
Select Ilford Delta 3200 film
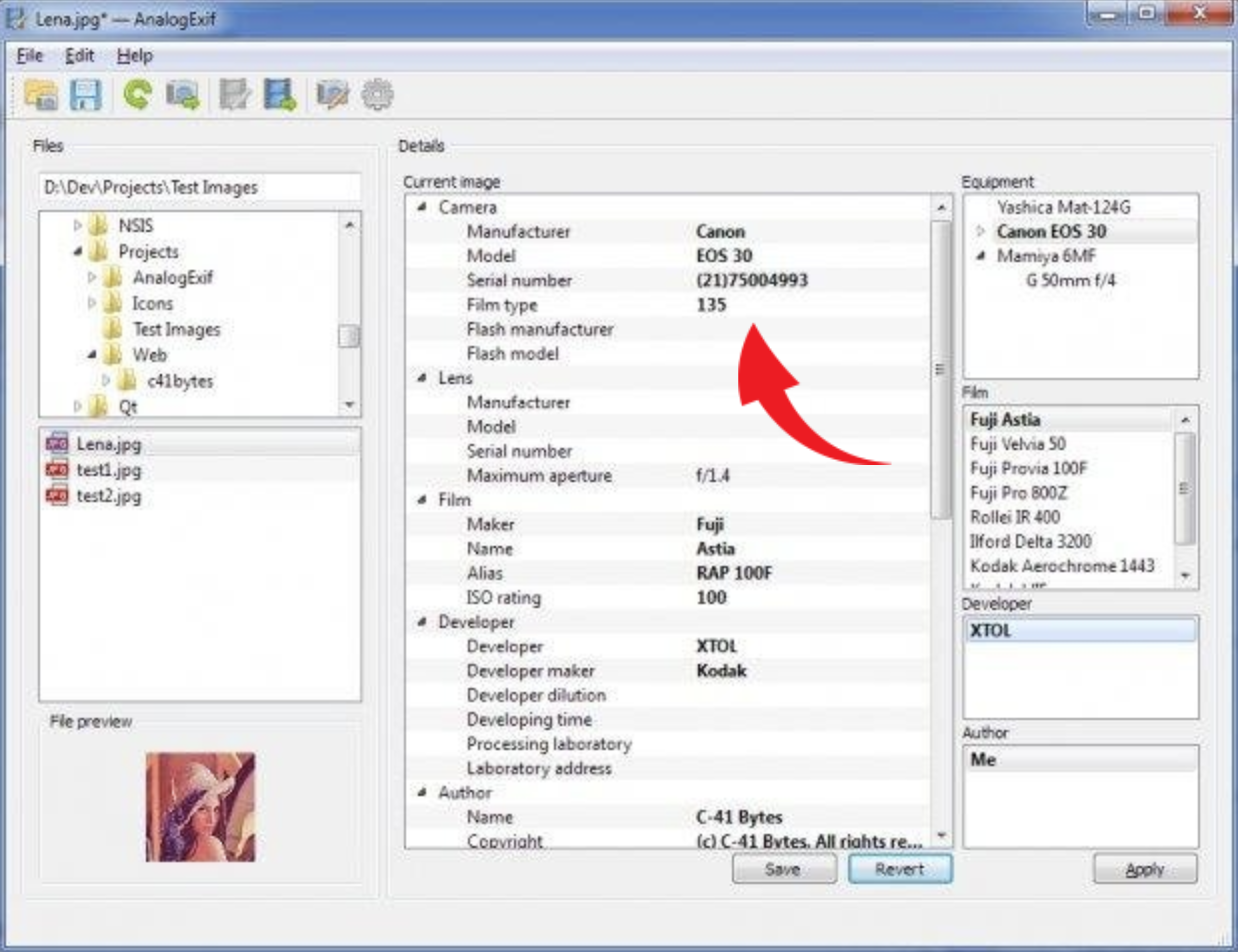tap(1031, 541)
